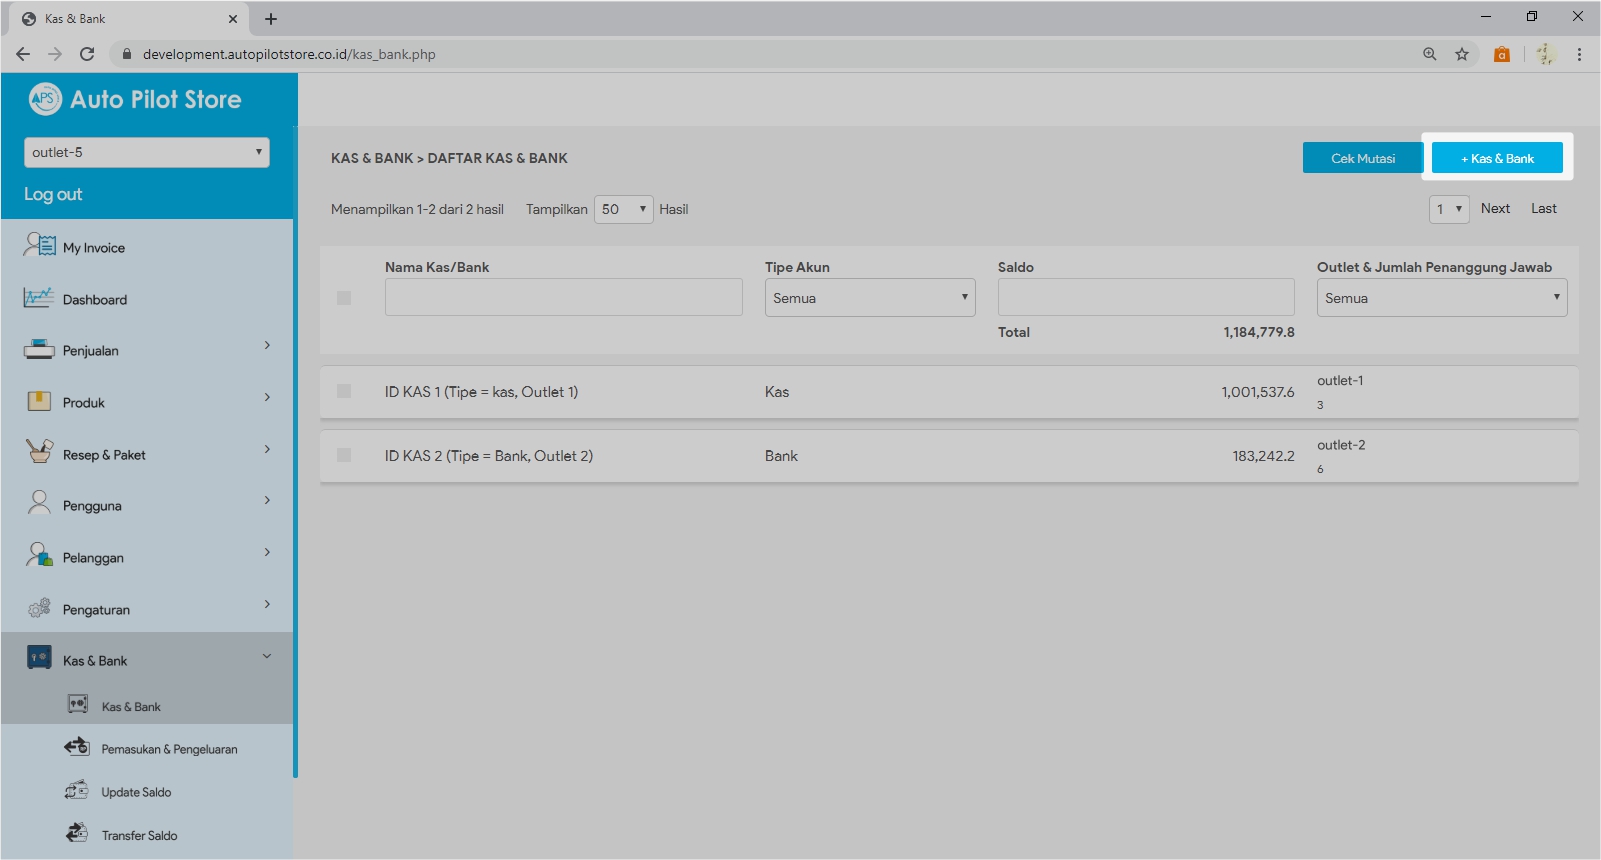Click the Update Saldo icon

click(x=77, y=791)
